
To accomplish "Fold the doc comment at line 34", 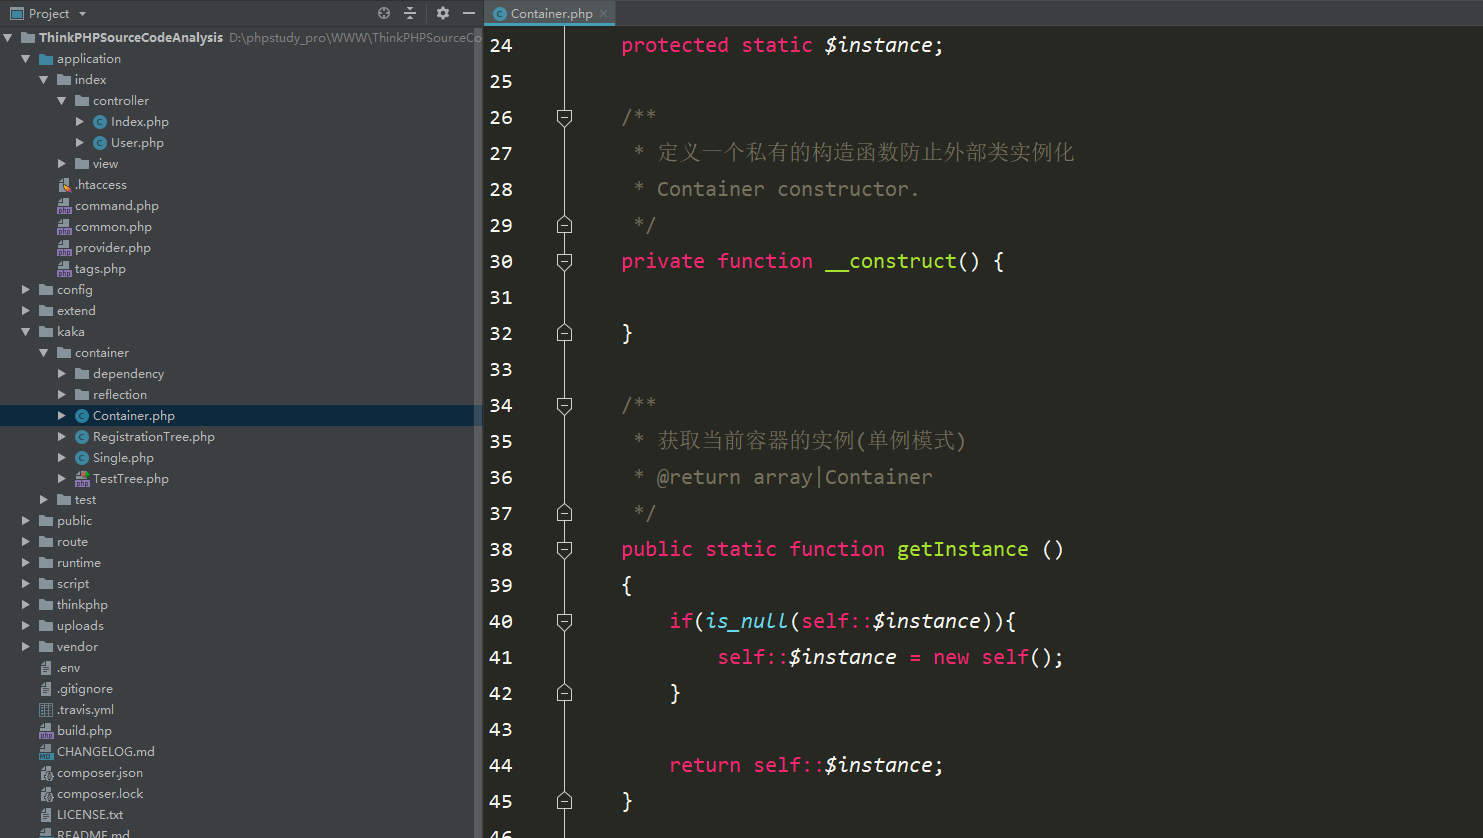I will click(x=564, y=406).
